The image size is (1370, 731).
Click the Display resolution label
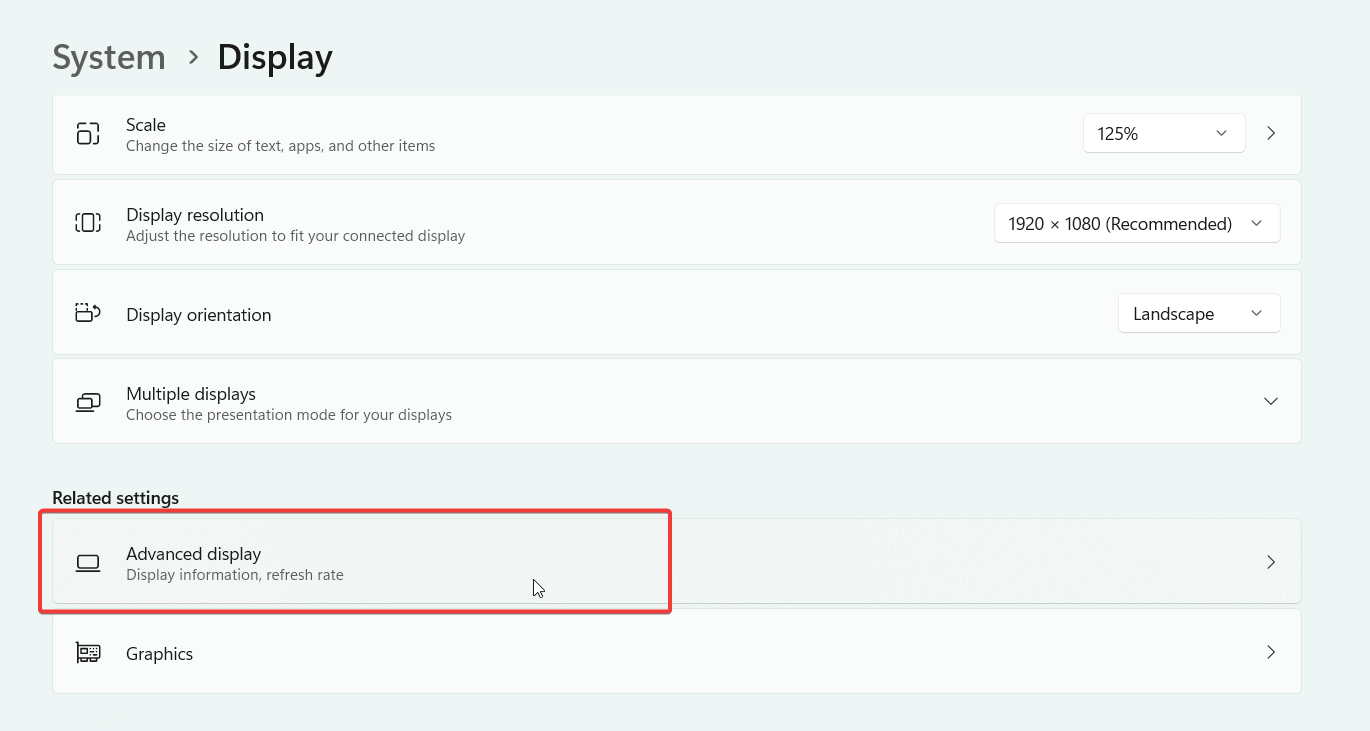click(195, 215)
